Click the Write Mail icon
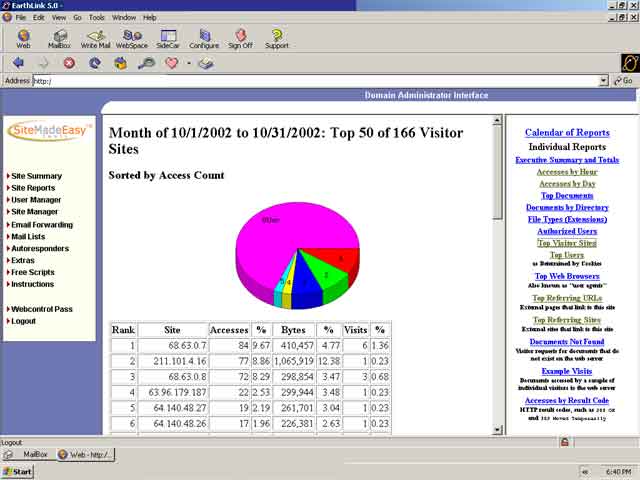 (x=96, y=39)
